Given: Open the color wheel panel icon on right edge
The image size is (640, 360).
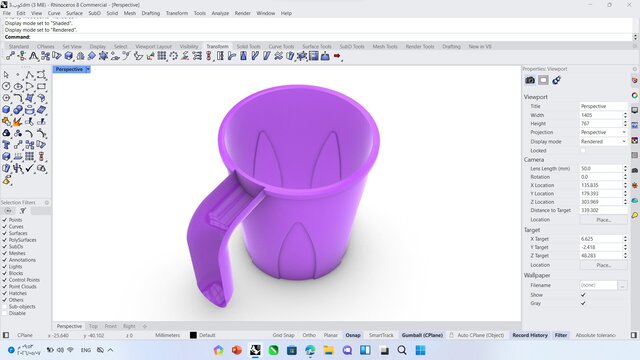Looking at the screenshot, I should 634,95.
